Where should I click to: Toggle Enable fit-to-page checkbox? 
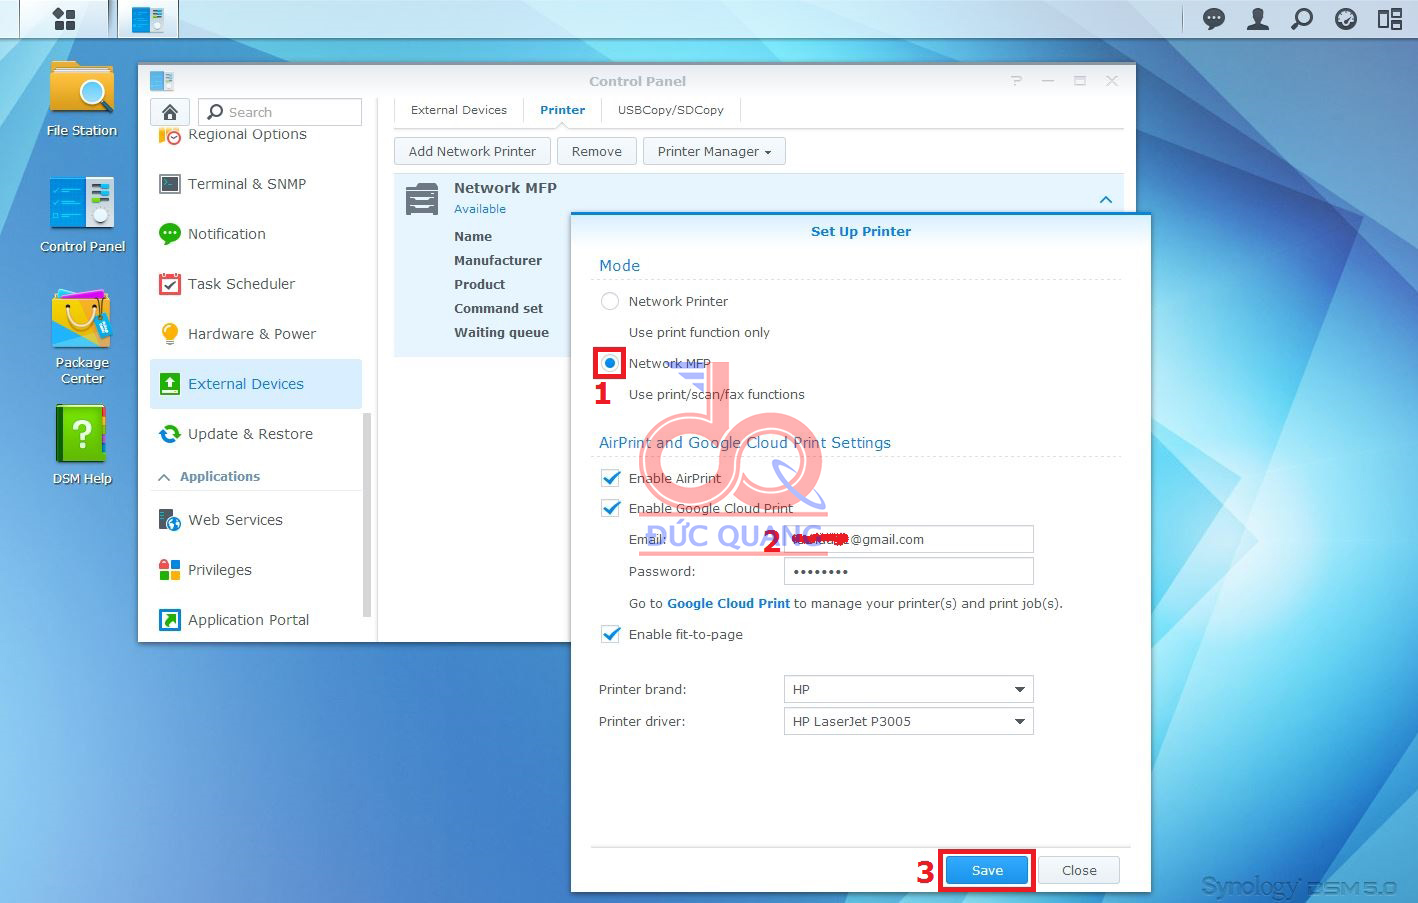610,634
